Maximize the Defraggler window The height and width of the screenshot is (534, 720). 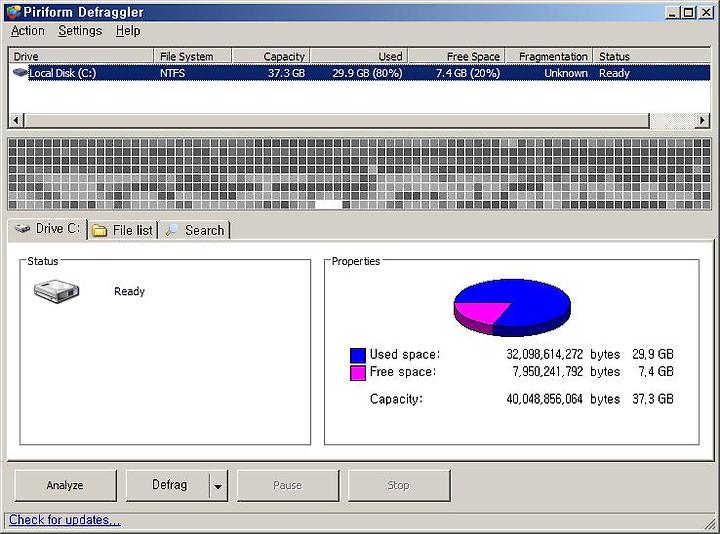click(x=689, y=12)
